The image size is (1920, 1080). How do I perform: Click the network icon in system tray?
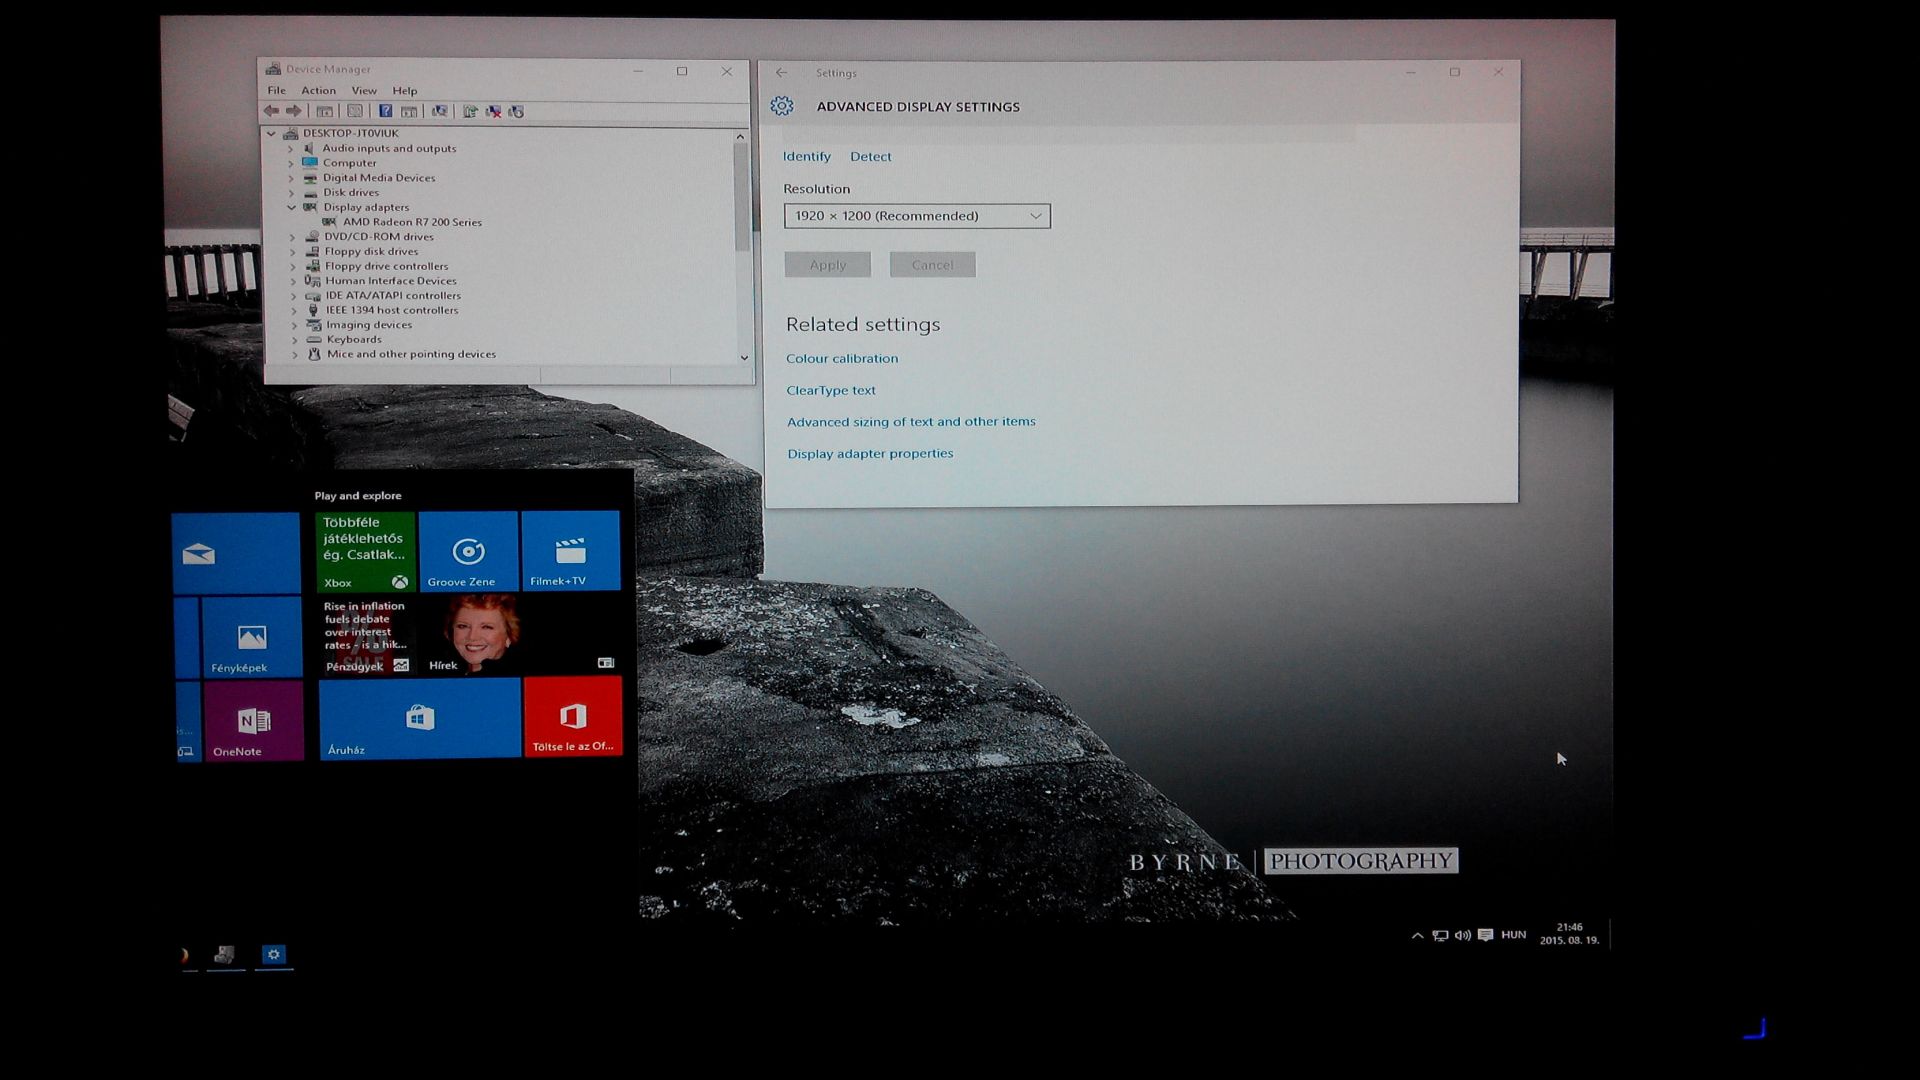1440,936
